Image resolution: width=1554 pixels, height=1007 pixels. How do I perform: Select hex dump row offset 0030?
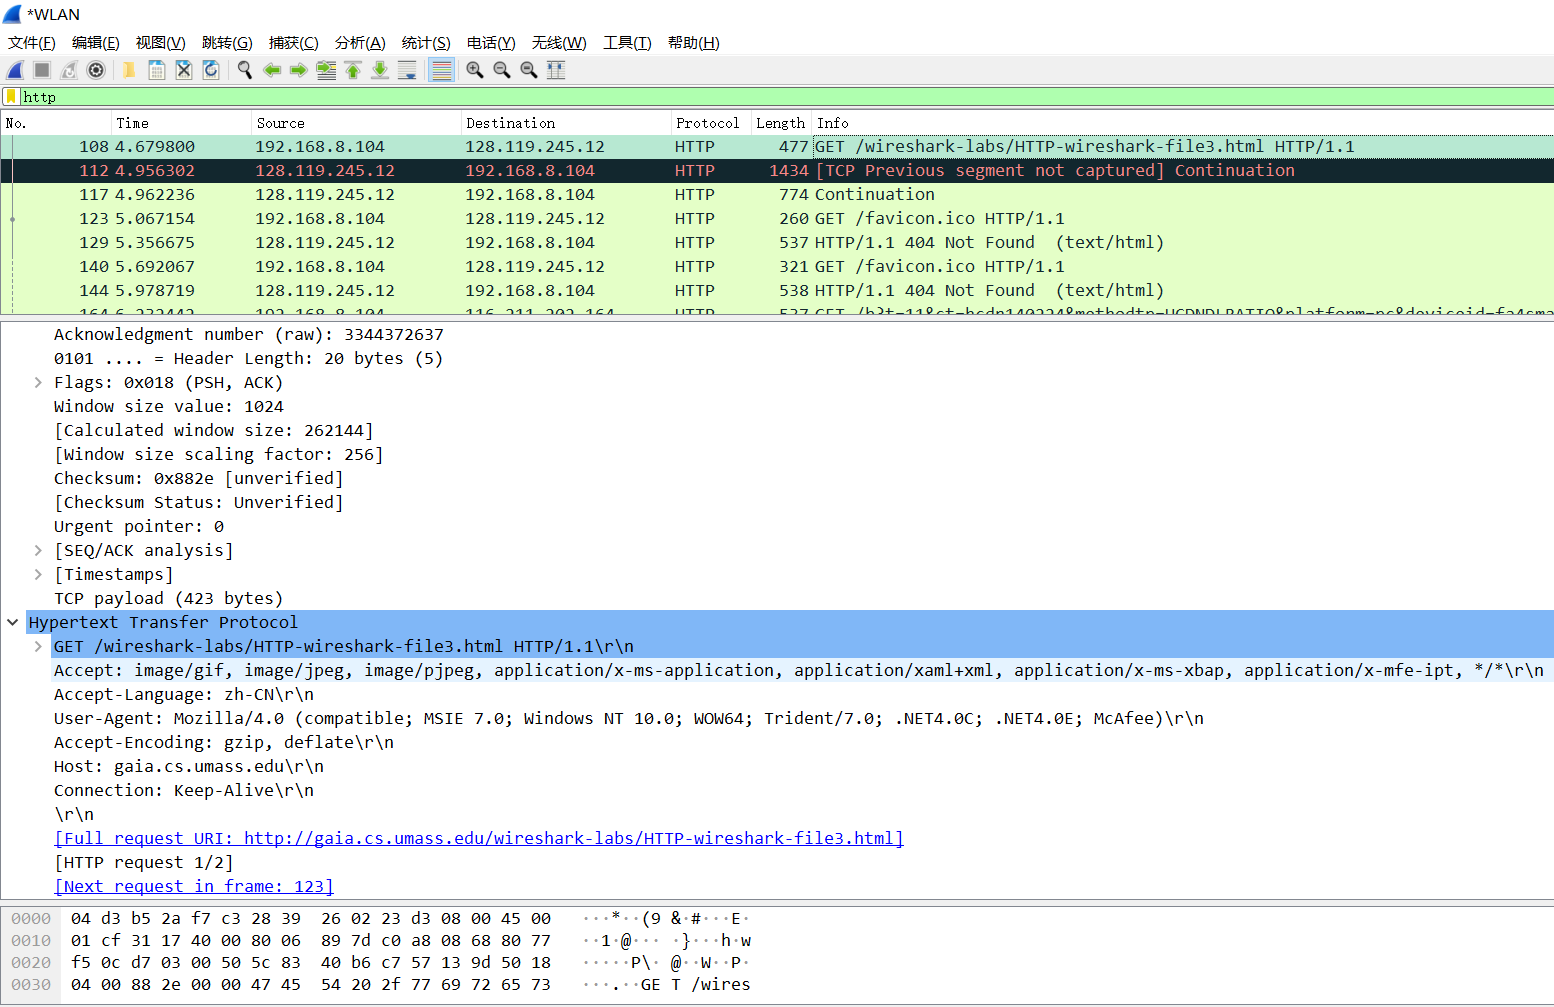pos(380,985)
